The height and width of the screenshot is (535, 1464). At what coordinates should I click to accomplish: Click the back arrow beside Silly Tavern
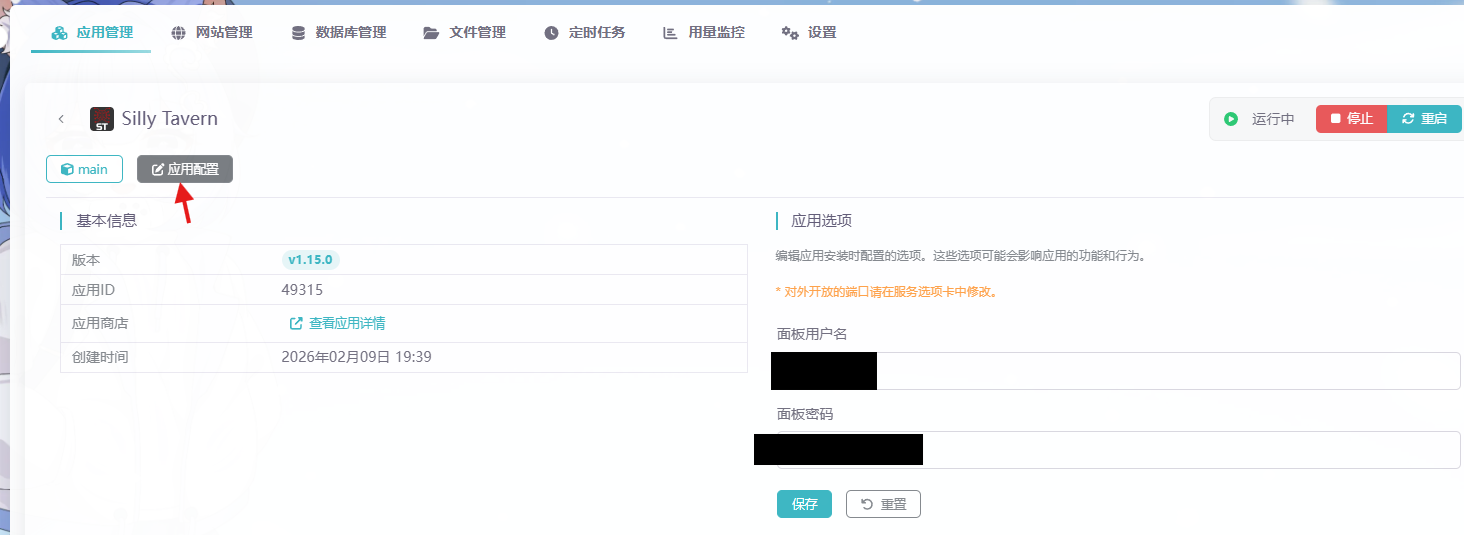61,119
